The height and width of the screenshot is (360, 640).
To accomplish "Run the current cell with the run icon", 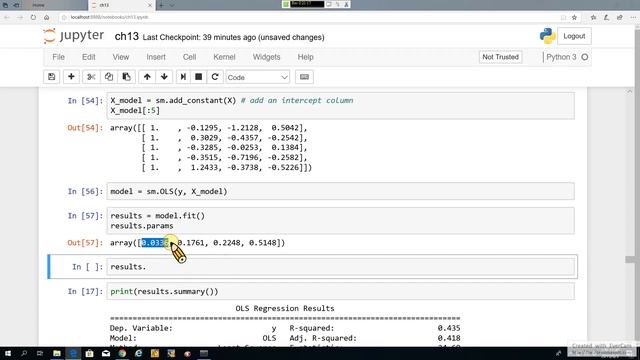I will coord(183,77).
